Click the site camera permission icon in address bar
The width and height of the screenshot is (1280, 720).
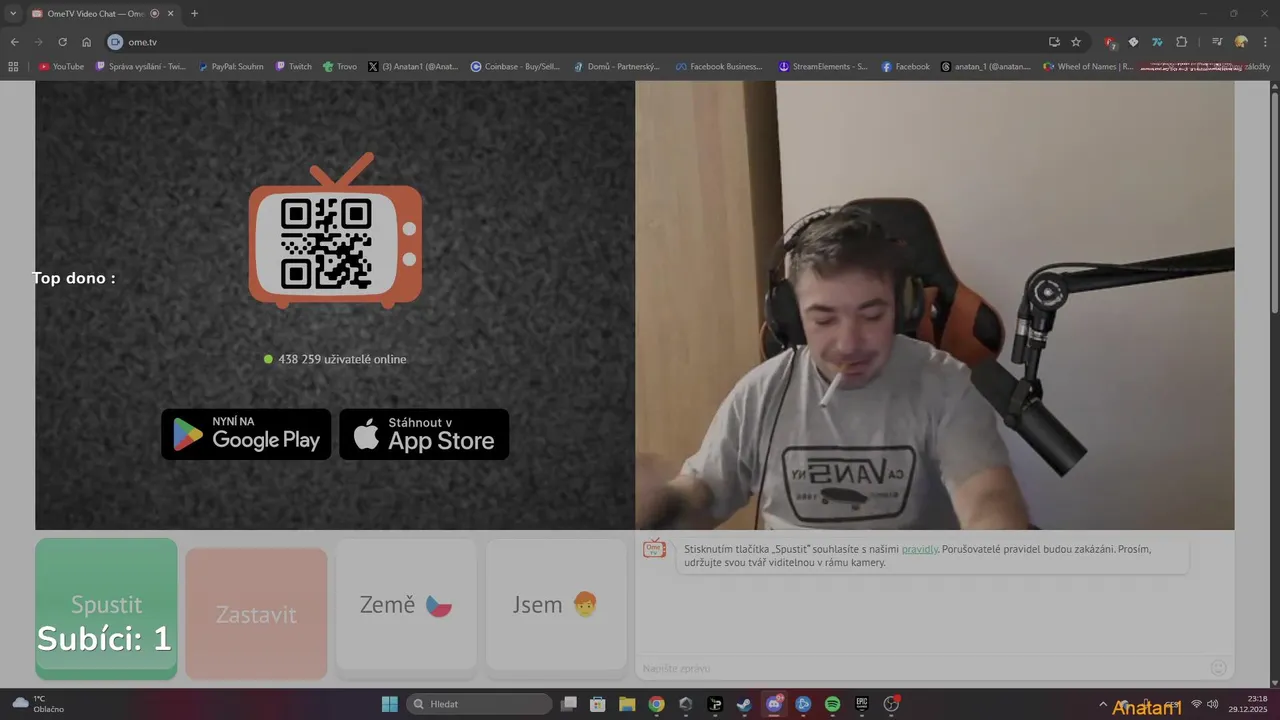click(115, 42)
